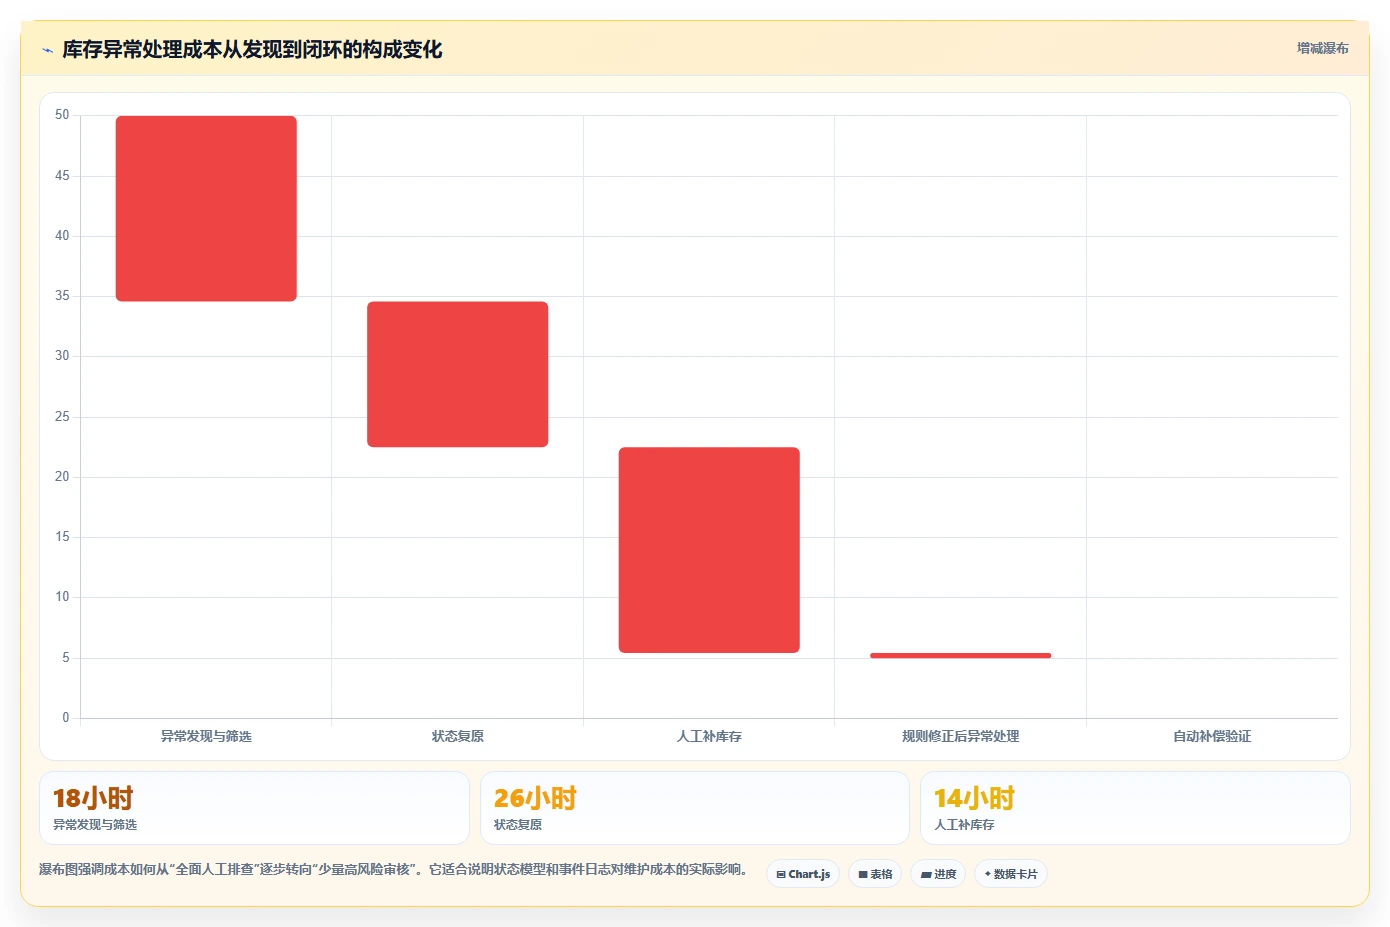Click the y-axis value 40
This screenshot has width=1390, height=927.
(x=62, y=236)
